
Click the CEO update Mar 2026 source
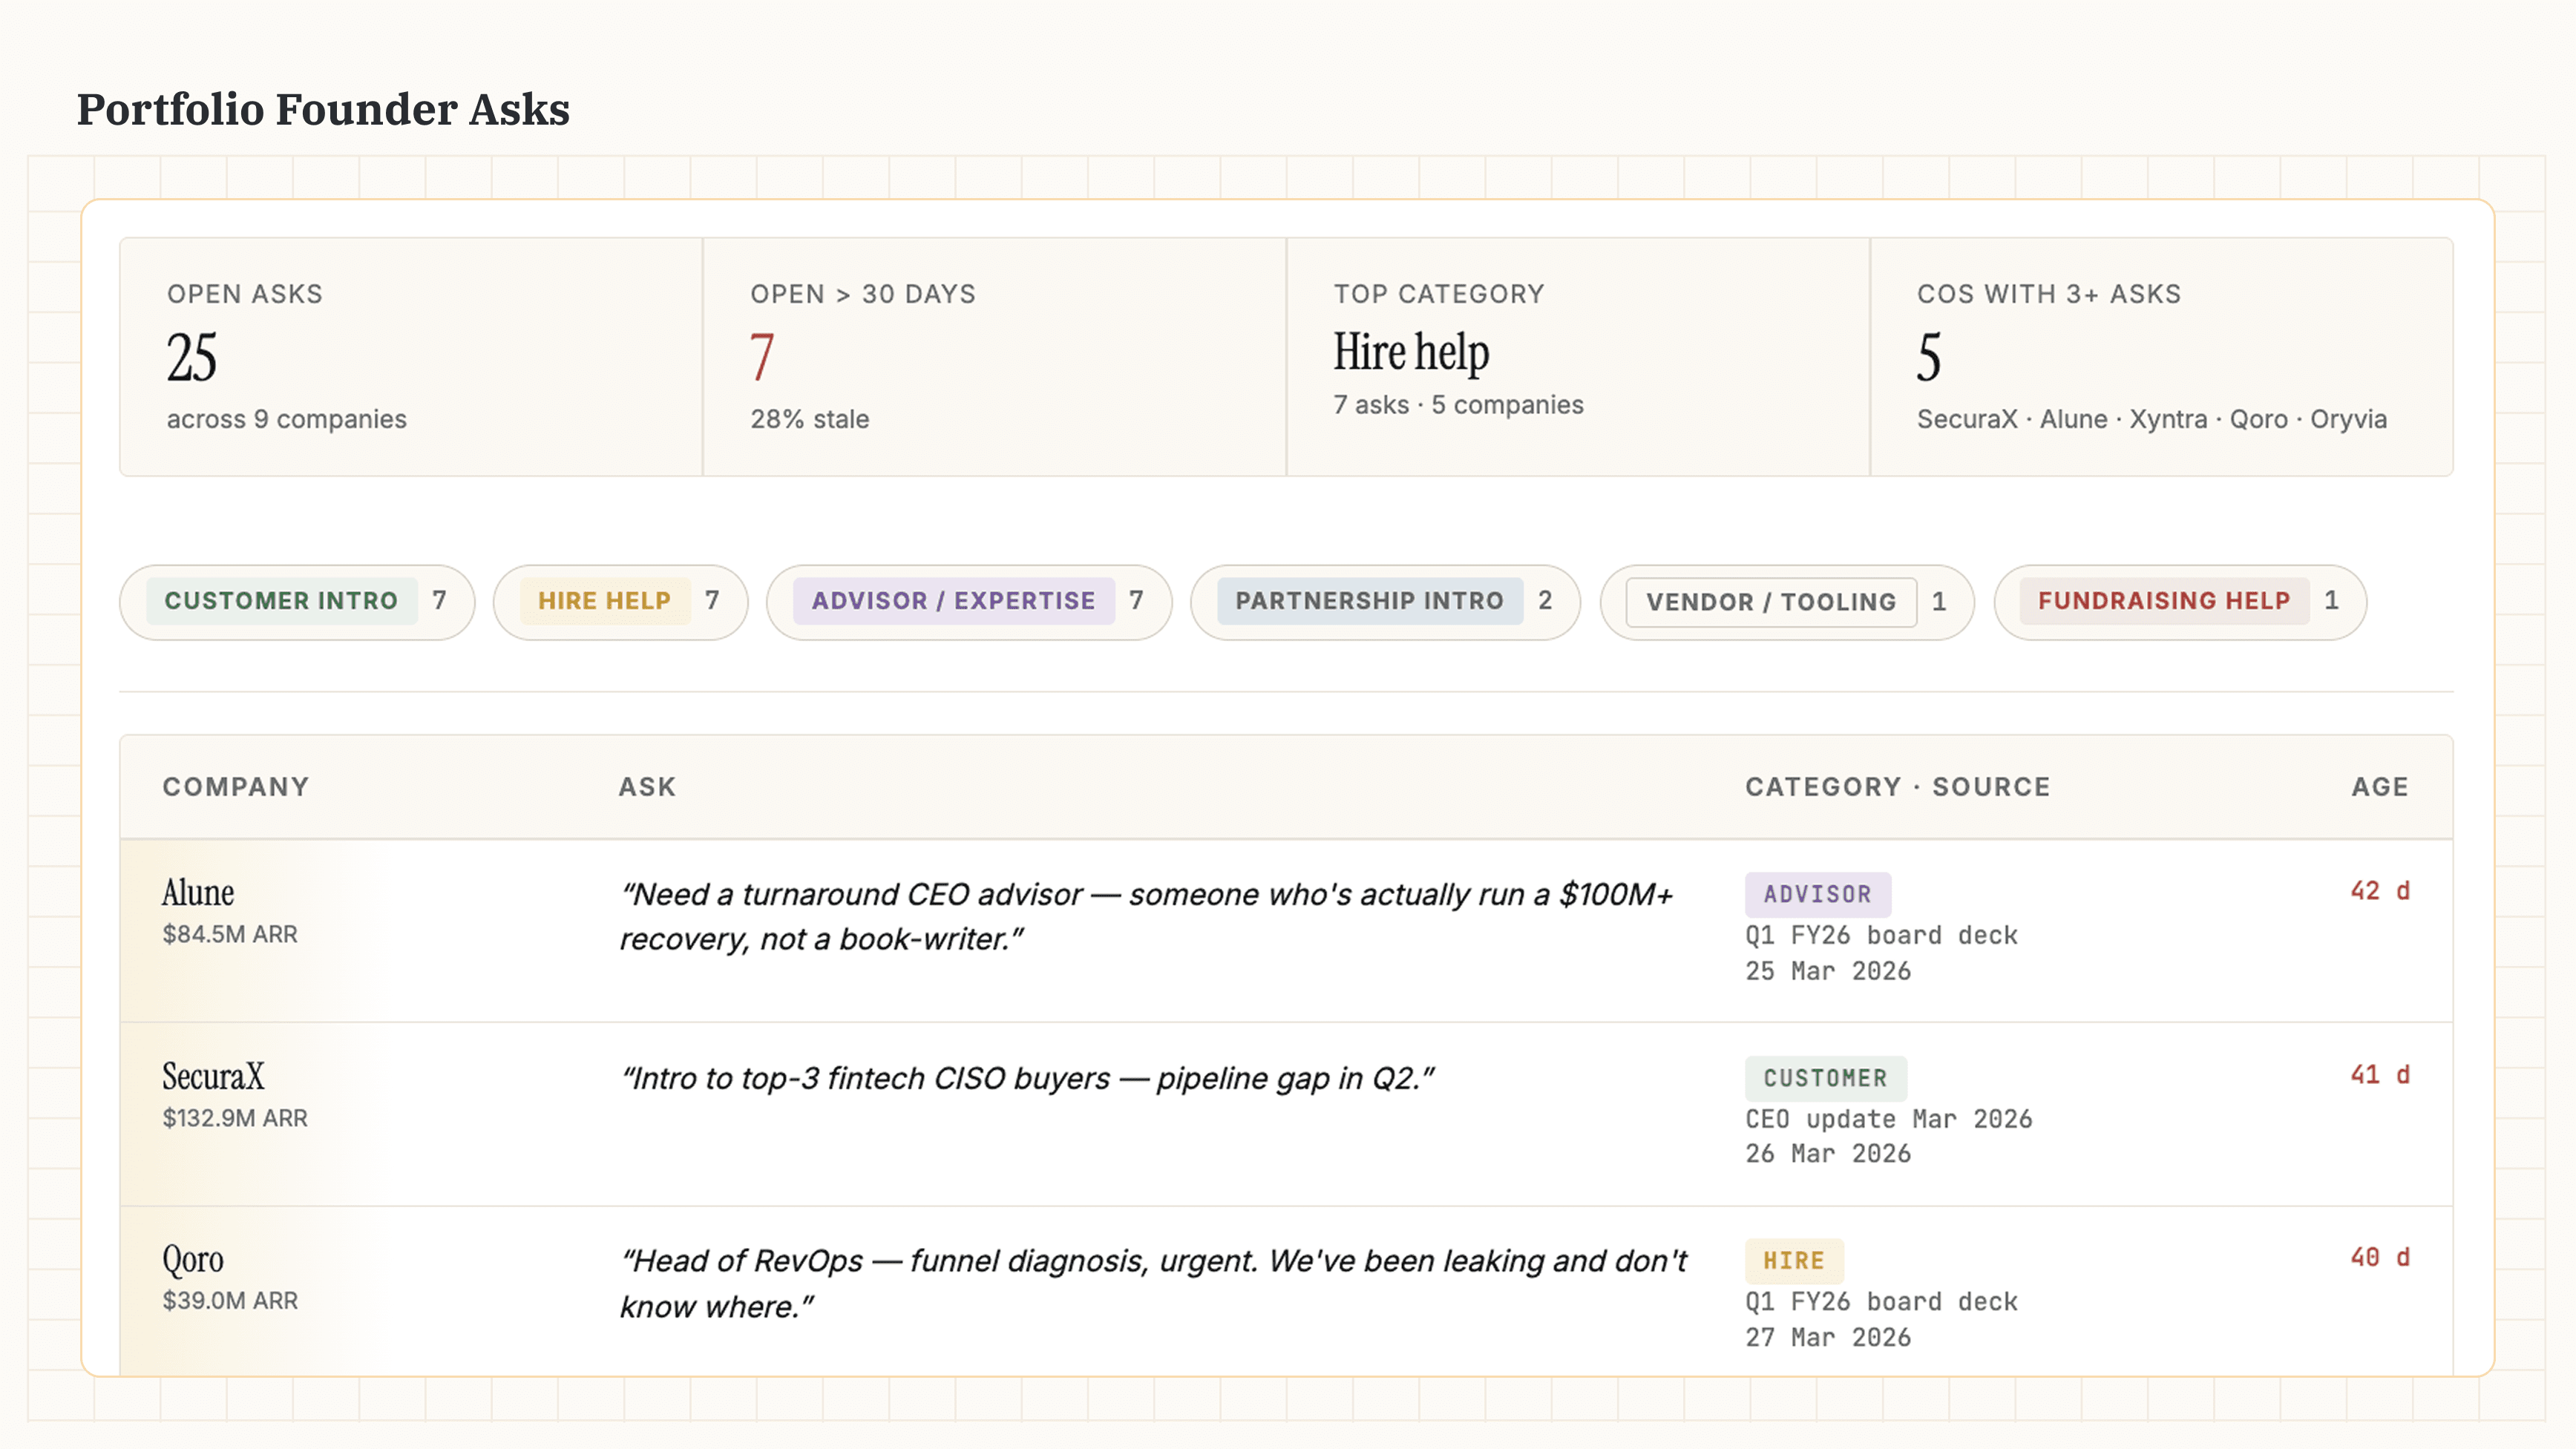[x=1888, y=1119]
